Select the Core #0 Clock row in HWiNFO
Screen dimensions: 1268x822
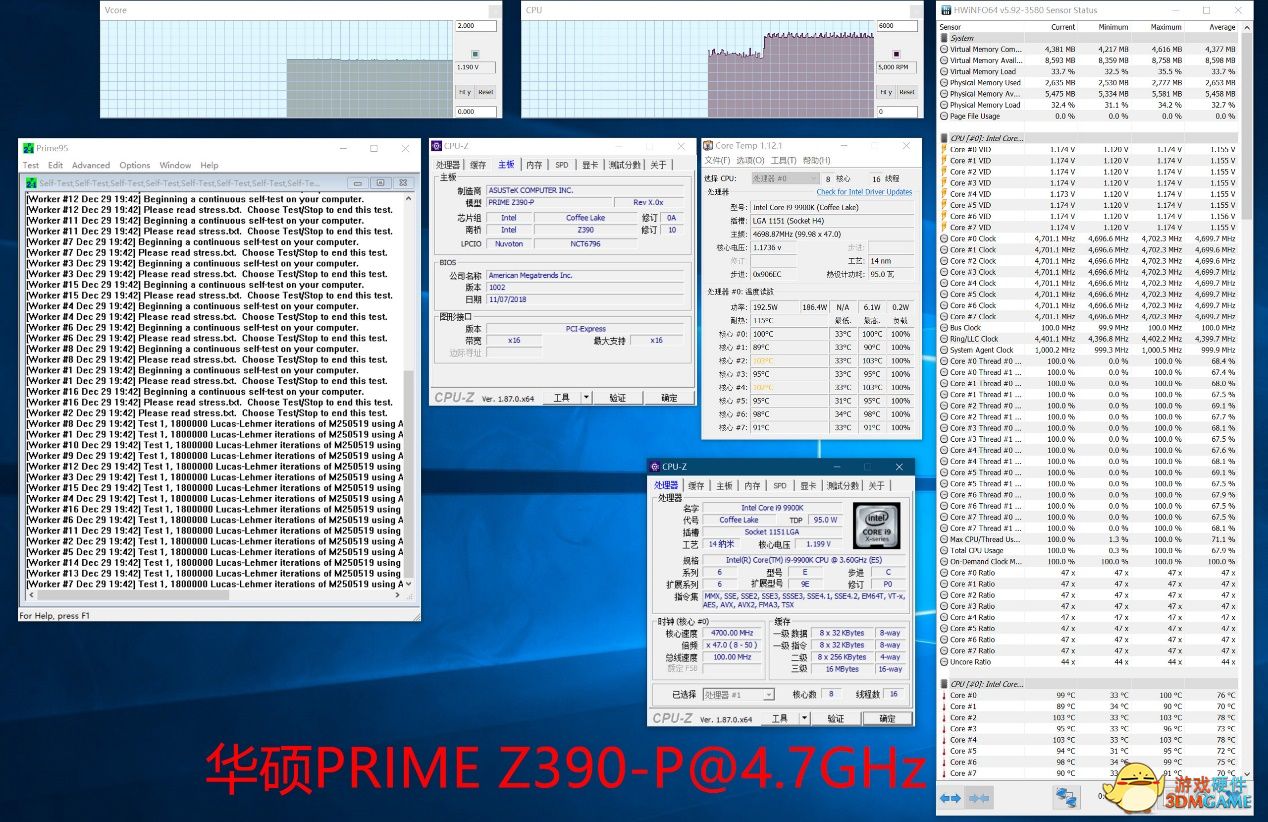pos(1088,239)
